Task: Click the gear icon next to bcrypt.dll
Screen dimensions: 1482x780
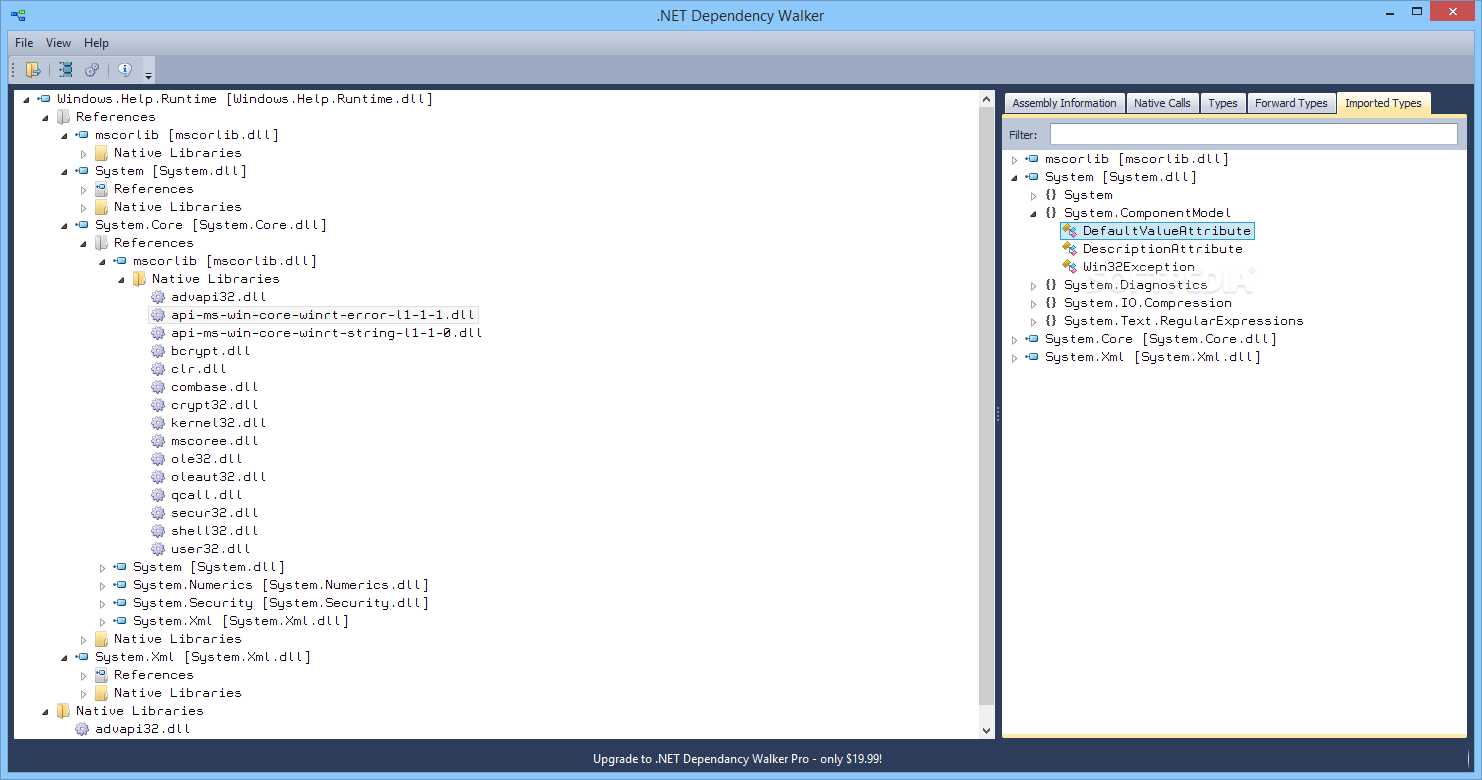Action: pyautogui.click(x=158, y=351)
